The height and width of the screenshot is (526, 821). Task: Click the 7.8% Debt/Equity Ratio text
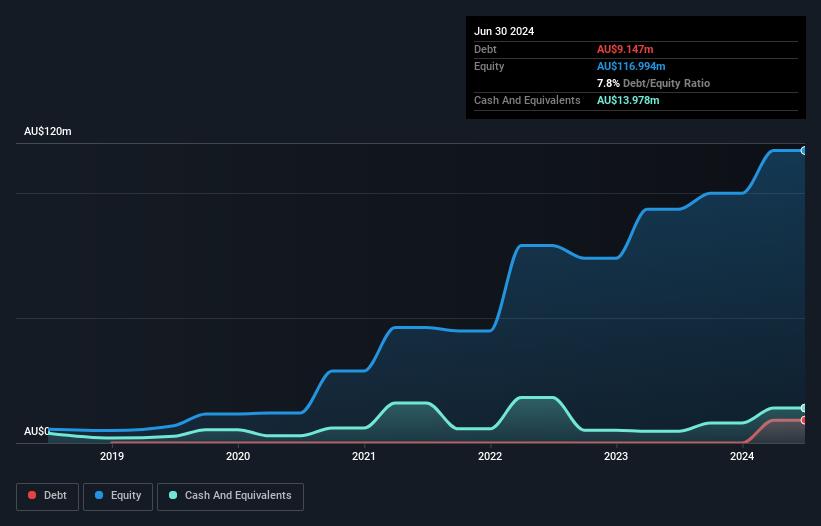(x=653, y=83)
